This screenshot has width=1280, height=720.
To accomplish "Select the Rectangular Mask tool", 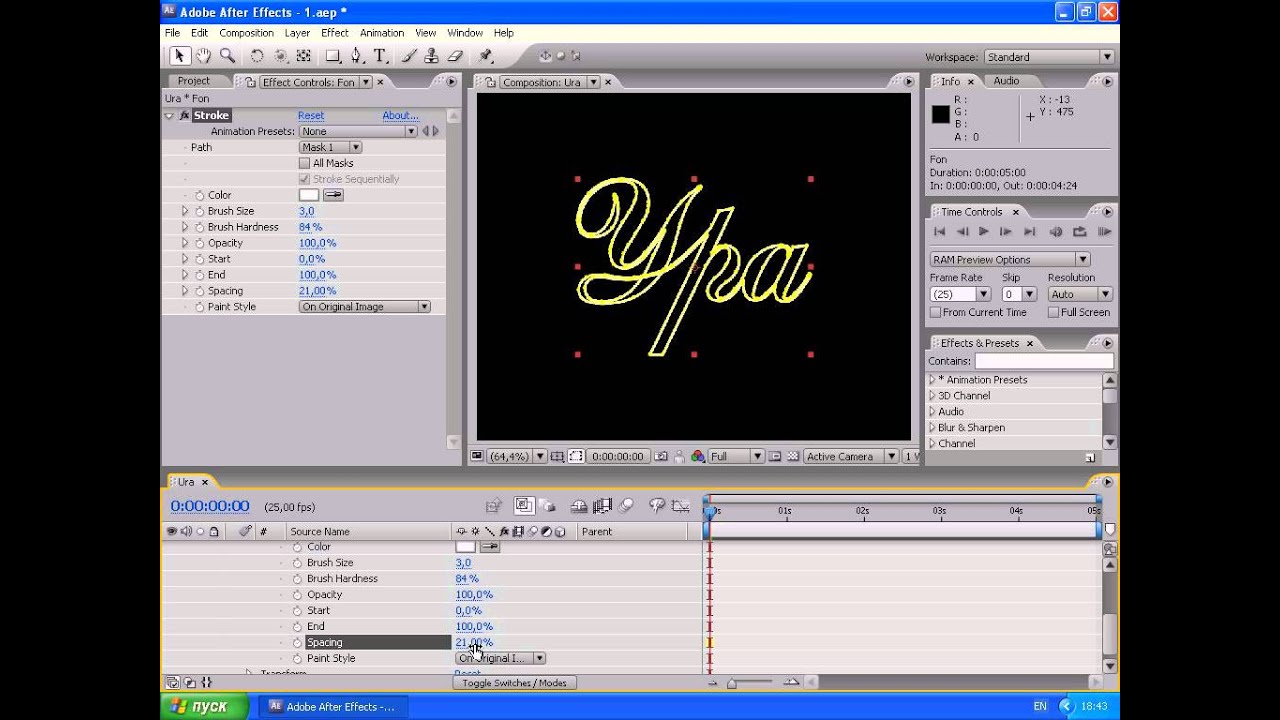I will pos(333,56).
